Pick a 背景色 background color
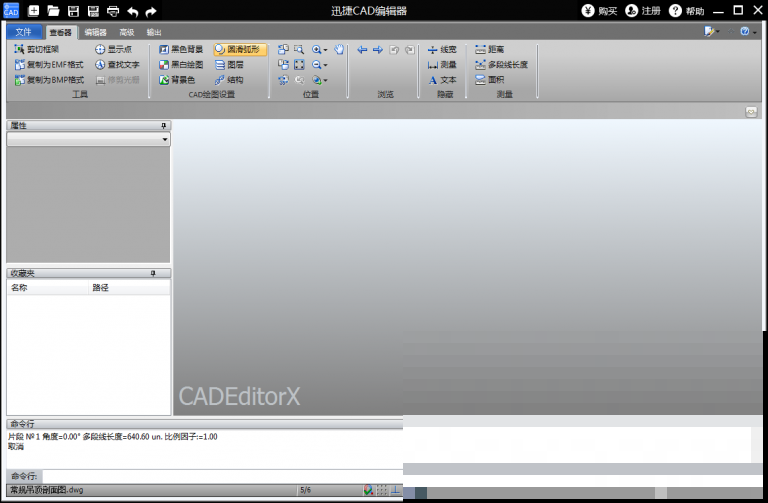Viewport: 768px width, 503px height. 177,79
